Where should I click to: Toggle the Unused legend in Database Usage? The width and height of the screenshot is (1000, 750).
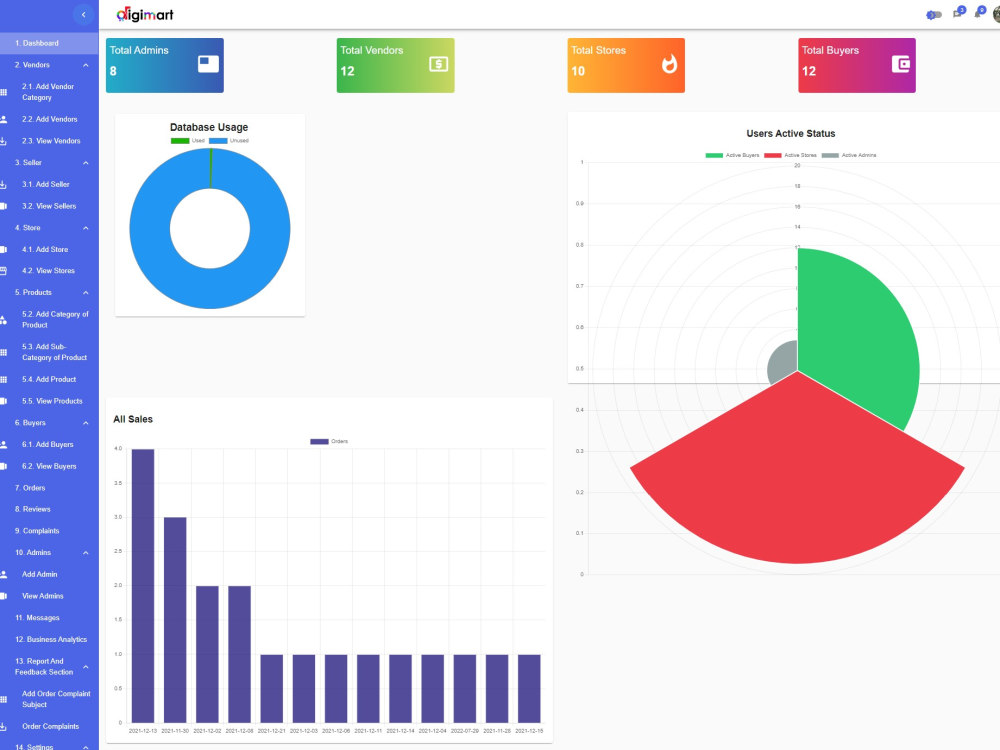point(229,141)
